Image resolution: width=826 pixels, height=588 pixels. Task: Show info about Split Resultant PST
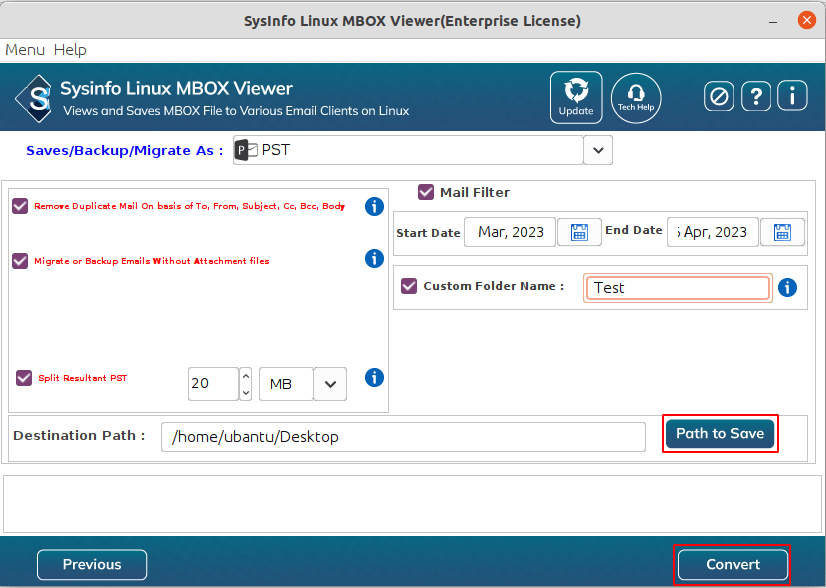[374, 378]
